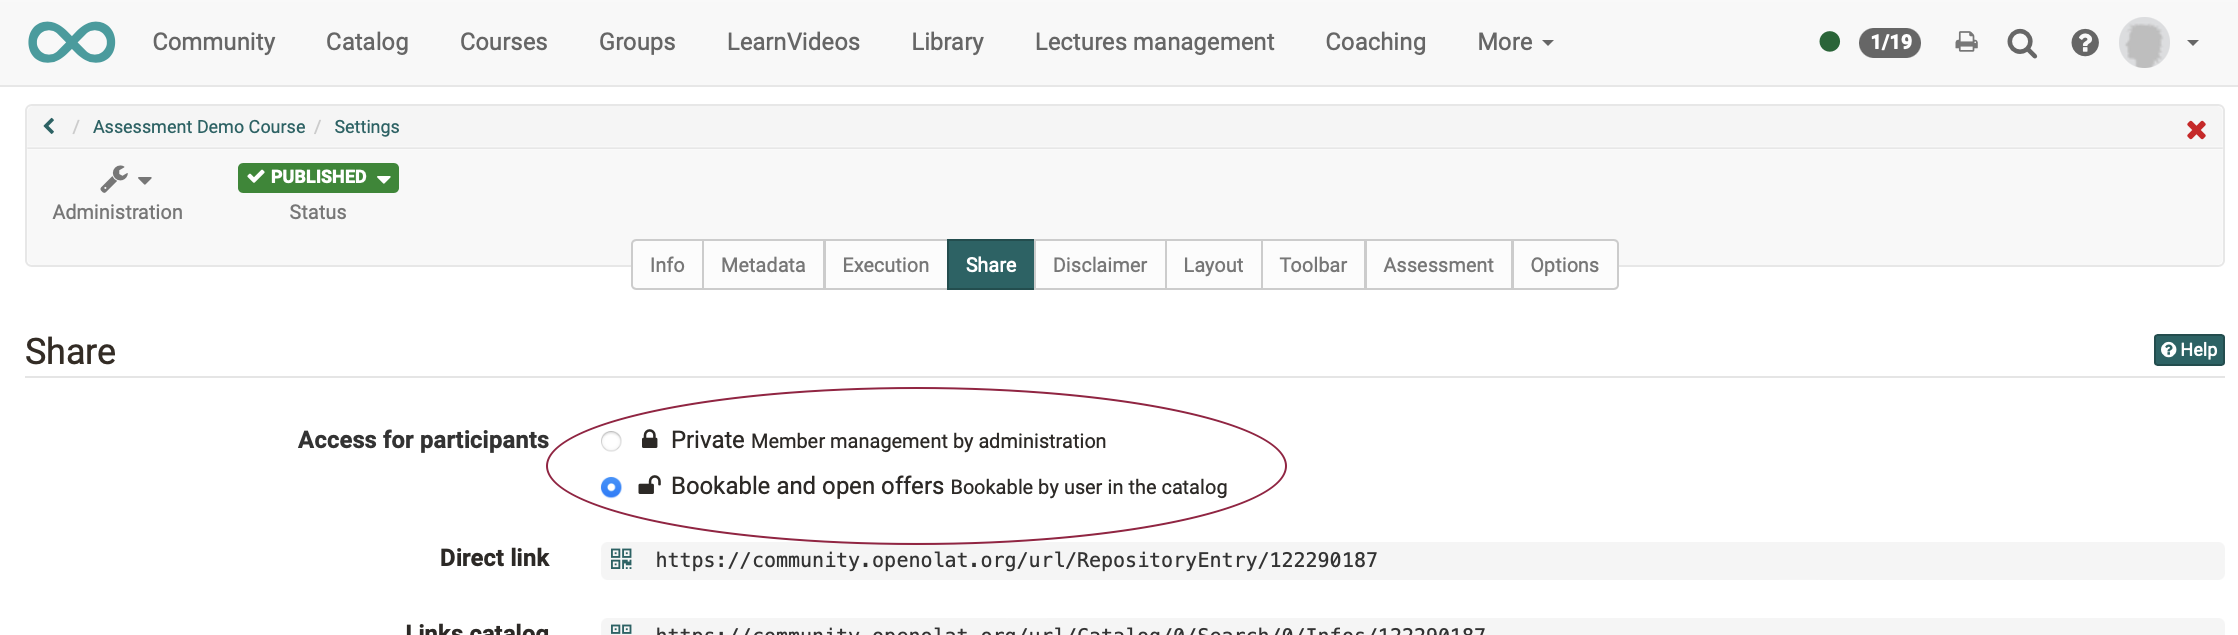Open the user menu caret
This screenshot has width=2238, height=635.
[x=2193, y=43]
